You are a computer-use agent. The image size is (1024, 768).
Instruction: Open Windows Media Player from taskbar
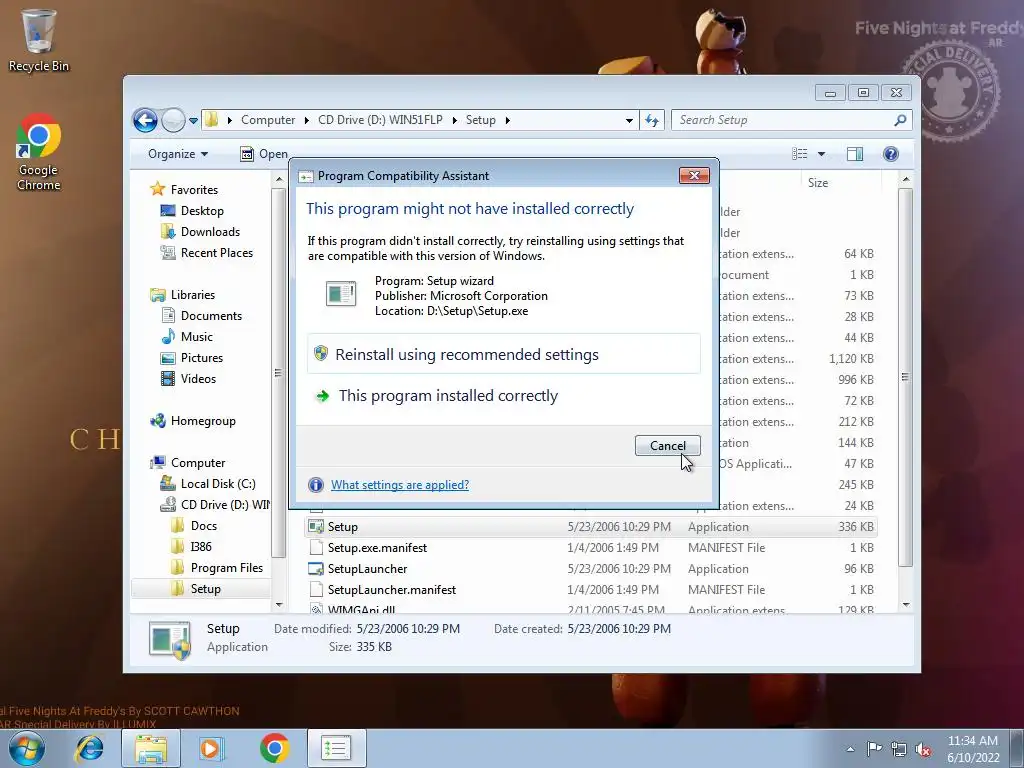pyautogui.click(x=212, y=748)
